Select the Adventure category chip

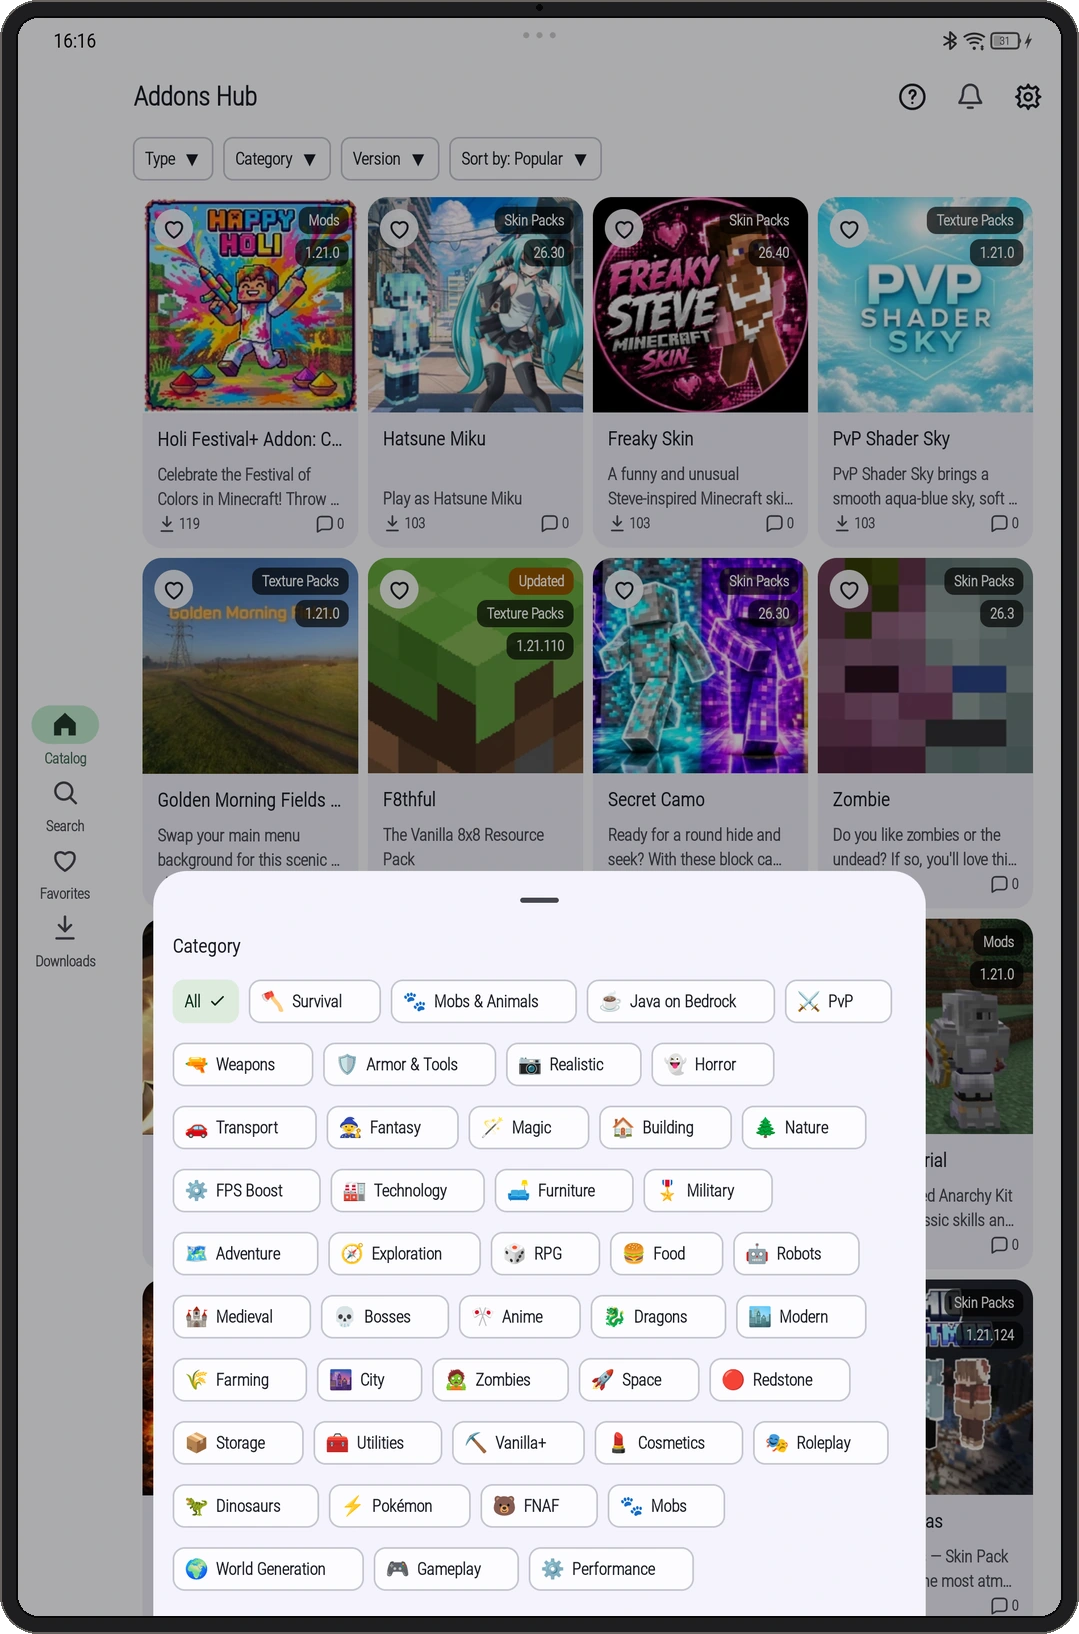[x=245, y=1253]
